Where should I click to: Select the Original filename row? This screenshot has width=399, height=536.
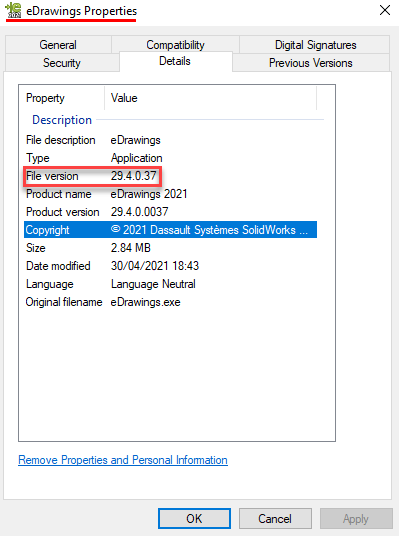click(x=170, y=302)
